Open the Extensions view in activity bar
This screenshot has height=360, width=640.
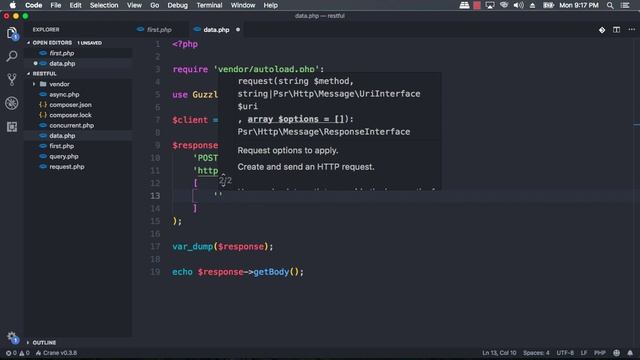12,127
